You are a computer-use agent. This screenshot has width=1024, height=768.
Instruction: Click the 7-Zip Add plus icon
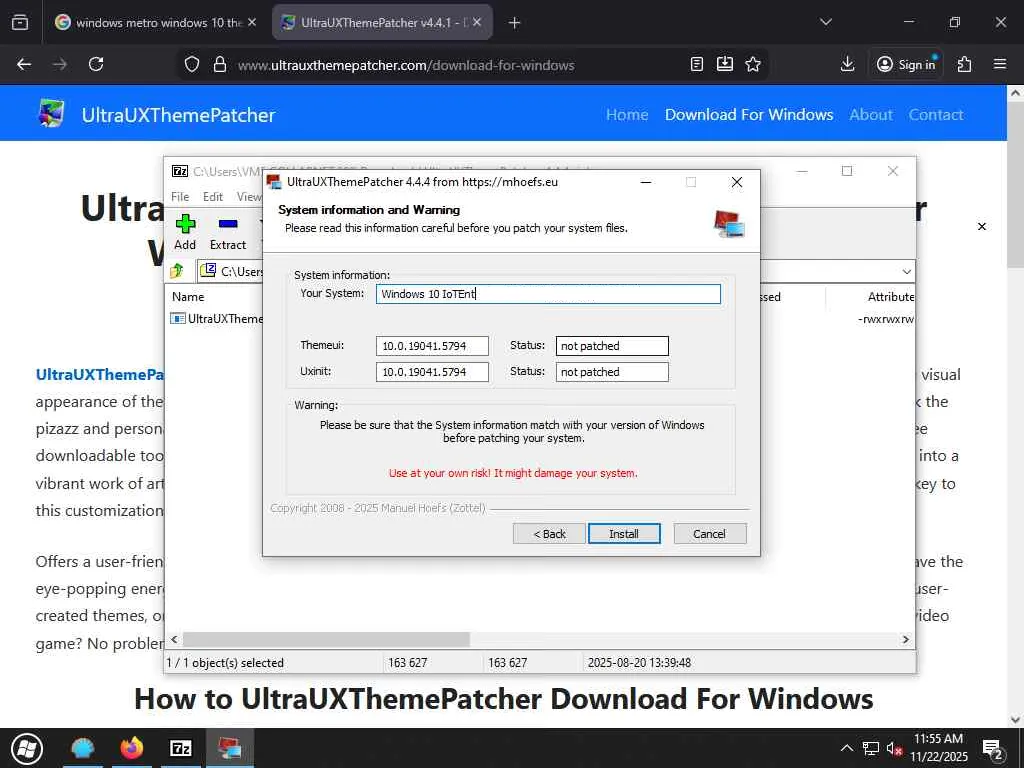point(185,224)
